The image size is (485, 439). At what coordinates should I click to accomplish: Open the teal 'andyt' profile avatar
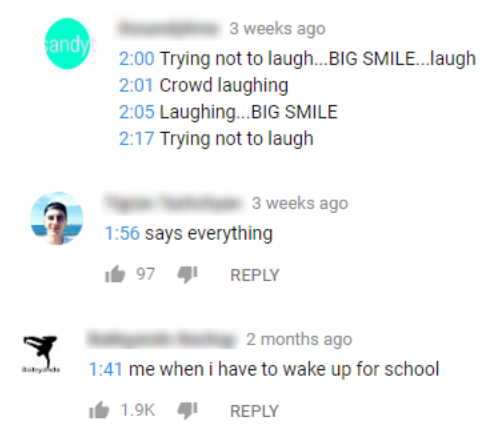pos(68,44)
